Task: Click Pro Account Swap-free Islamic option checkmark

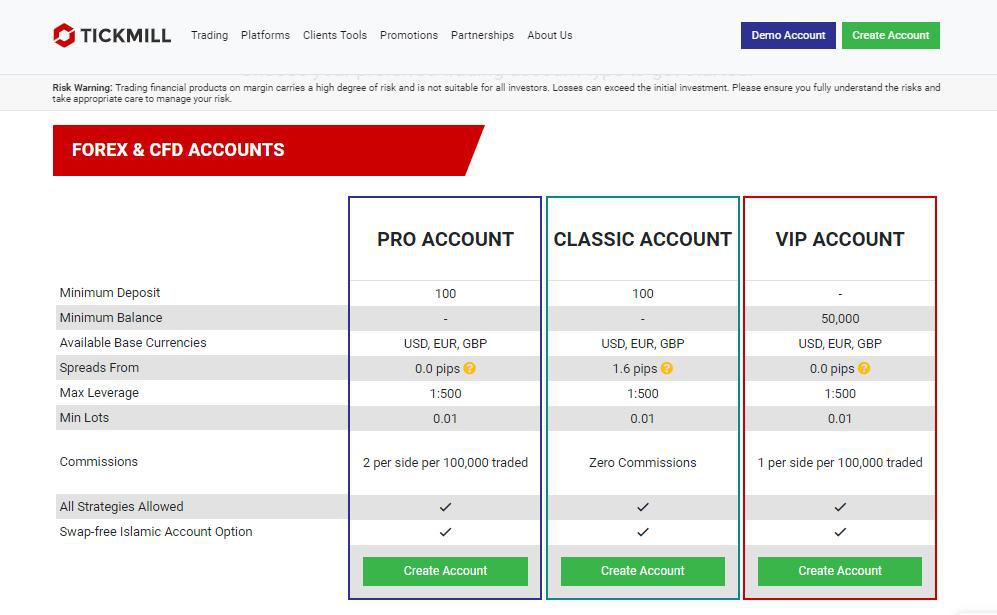Action: tap(445, 532)
